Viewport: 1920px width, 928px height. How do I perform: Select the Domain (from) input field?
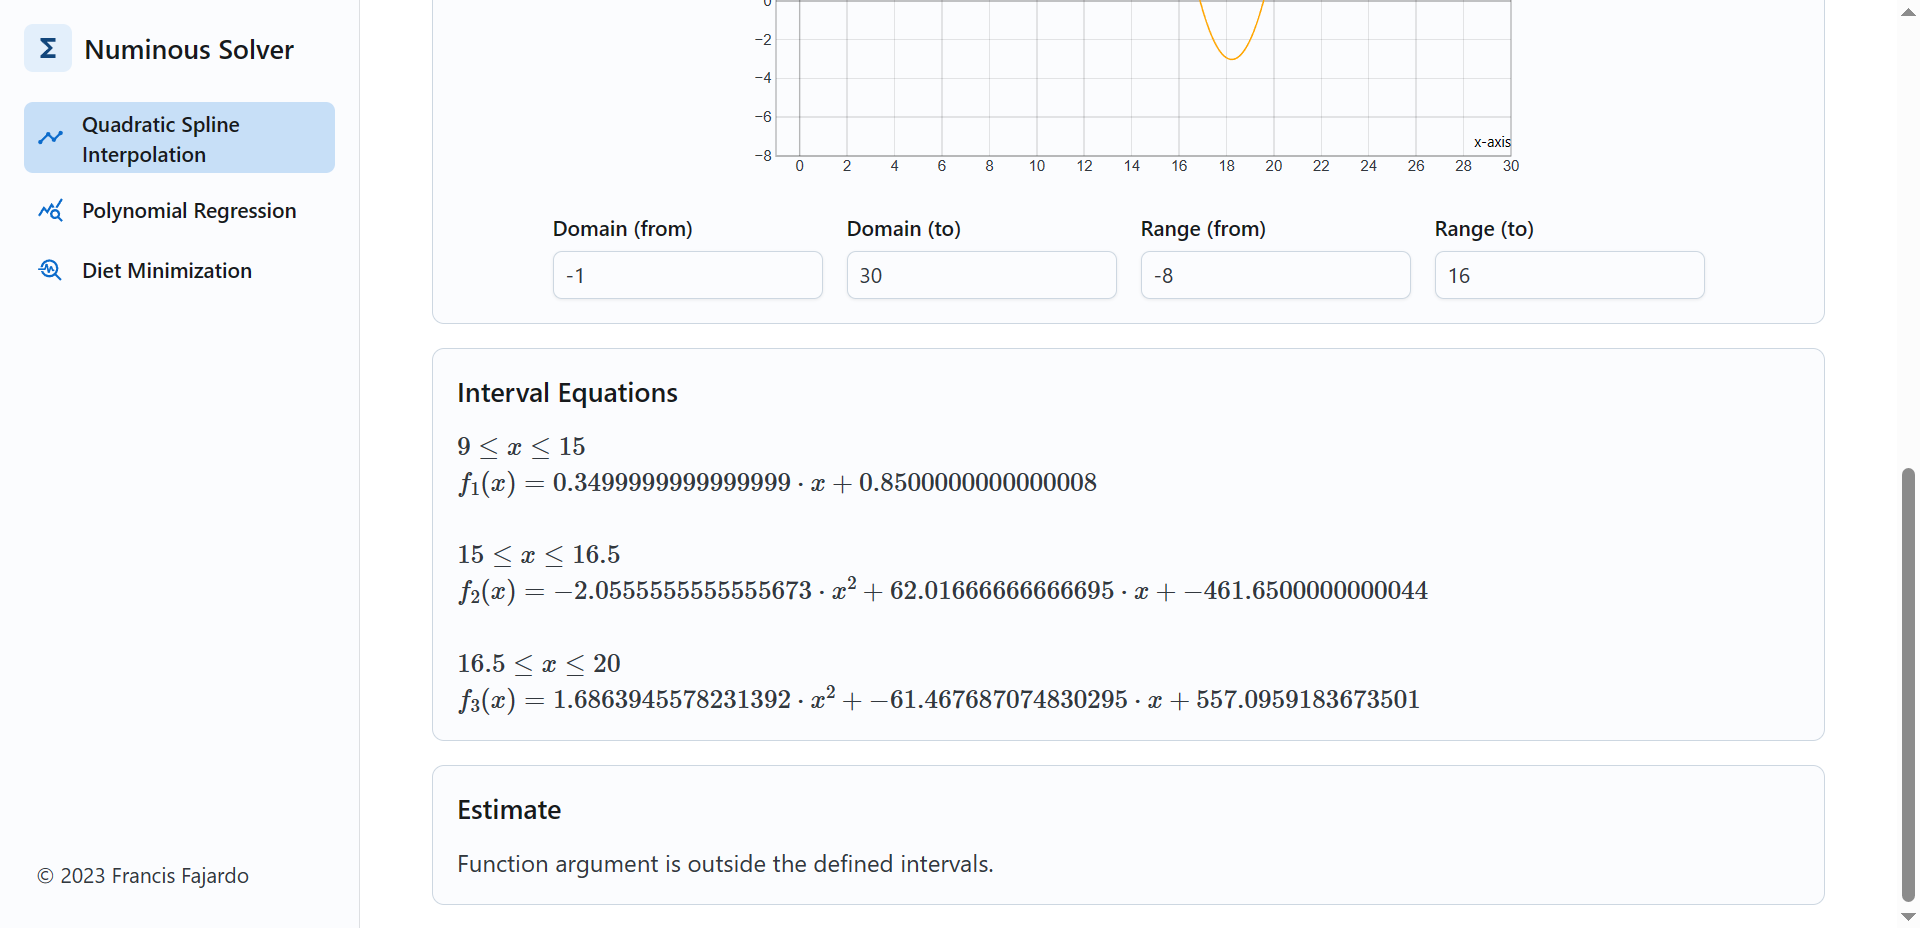coord(687,275)
